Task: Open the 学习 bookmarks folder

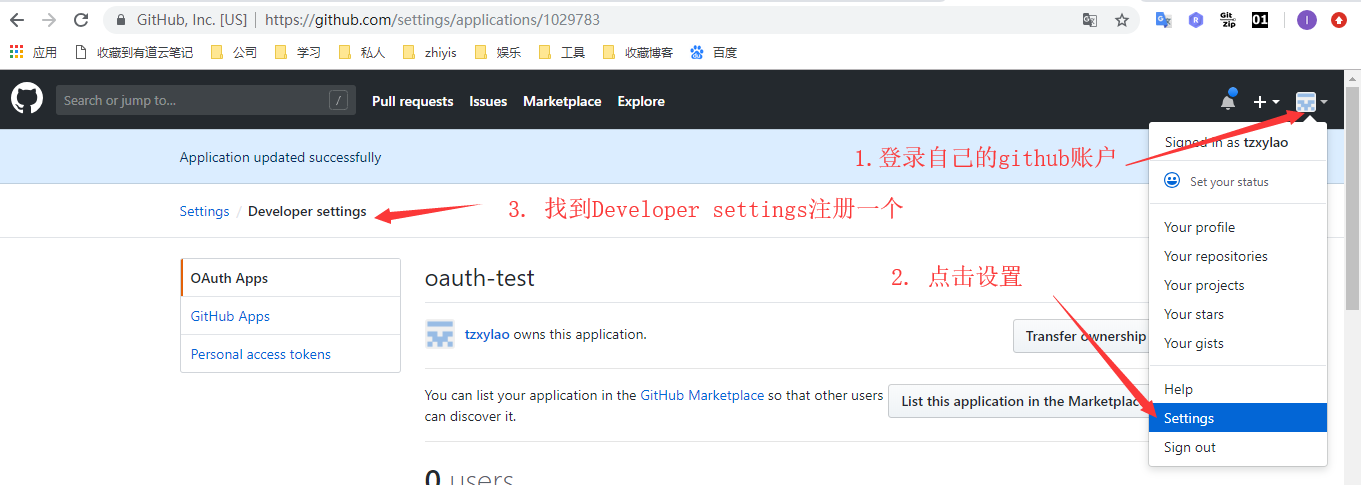Action: (298, 52)
